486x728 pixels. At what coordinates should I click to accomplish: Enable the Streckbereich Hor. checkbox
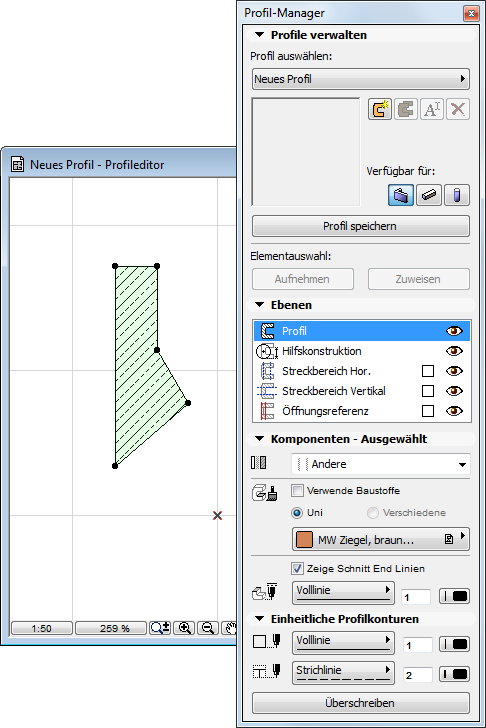[x=428, y=371]
